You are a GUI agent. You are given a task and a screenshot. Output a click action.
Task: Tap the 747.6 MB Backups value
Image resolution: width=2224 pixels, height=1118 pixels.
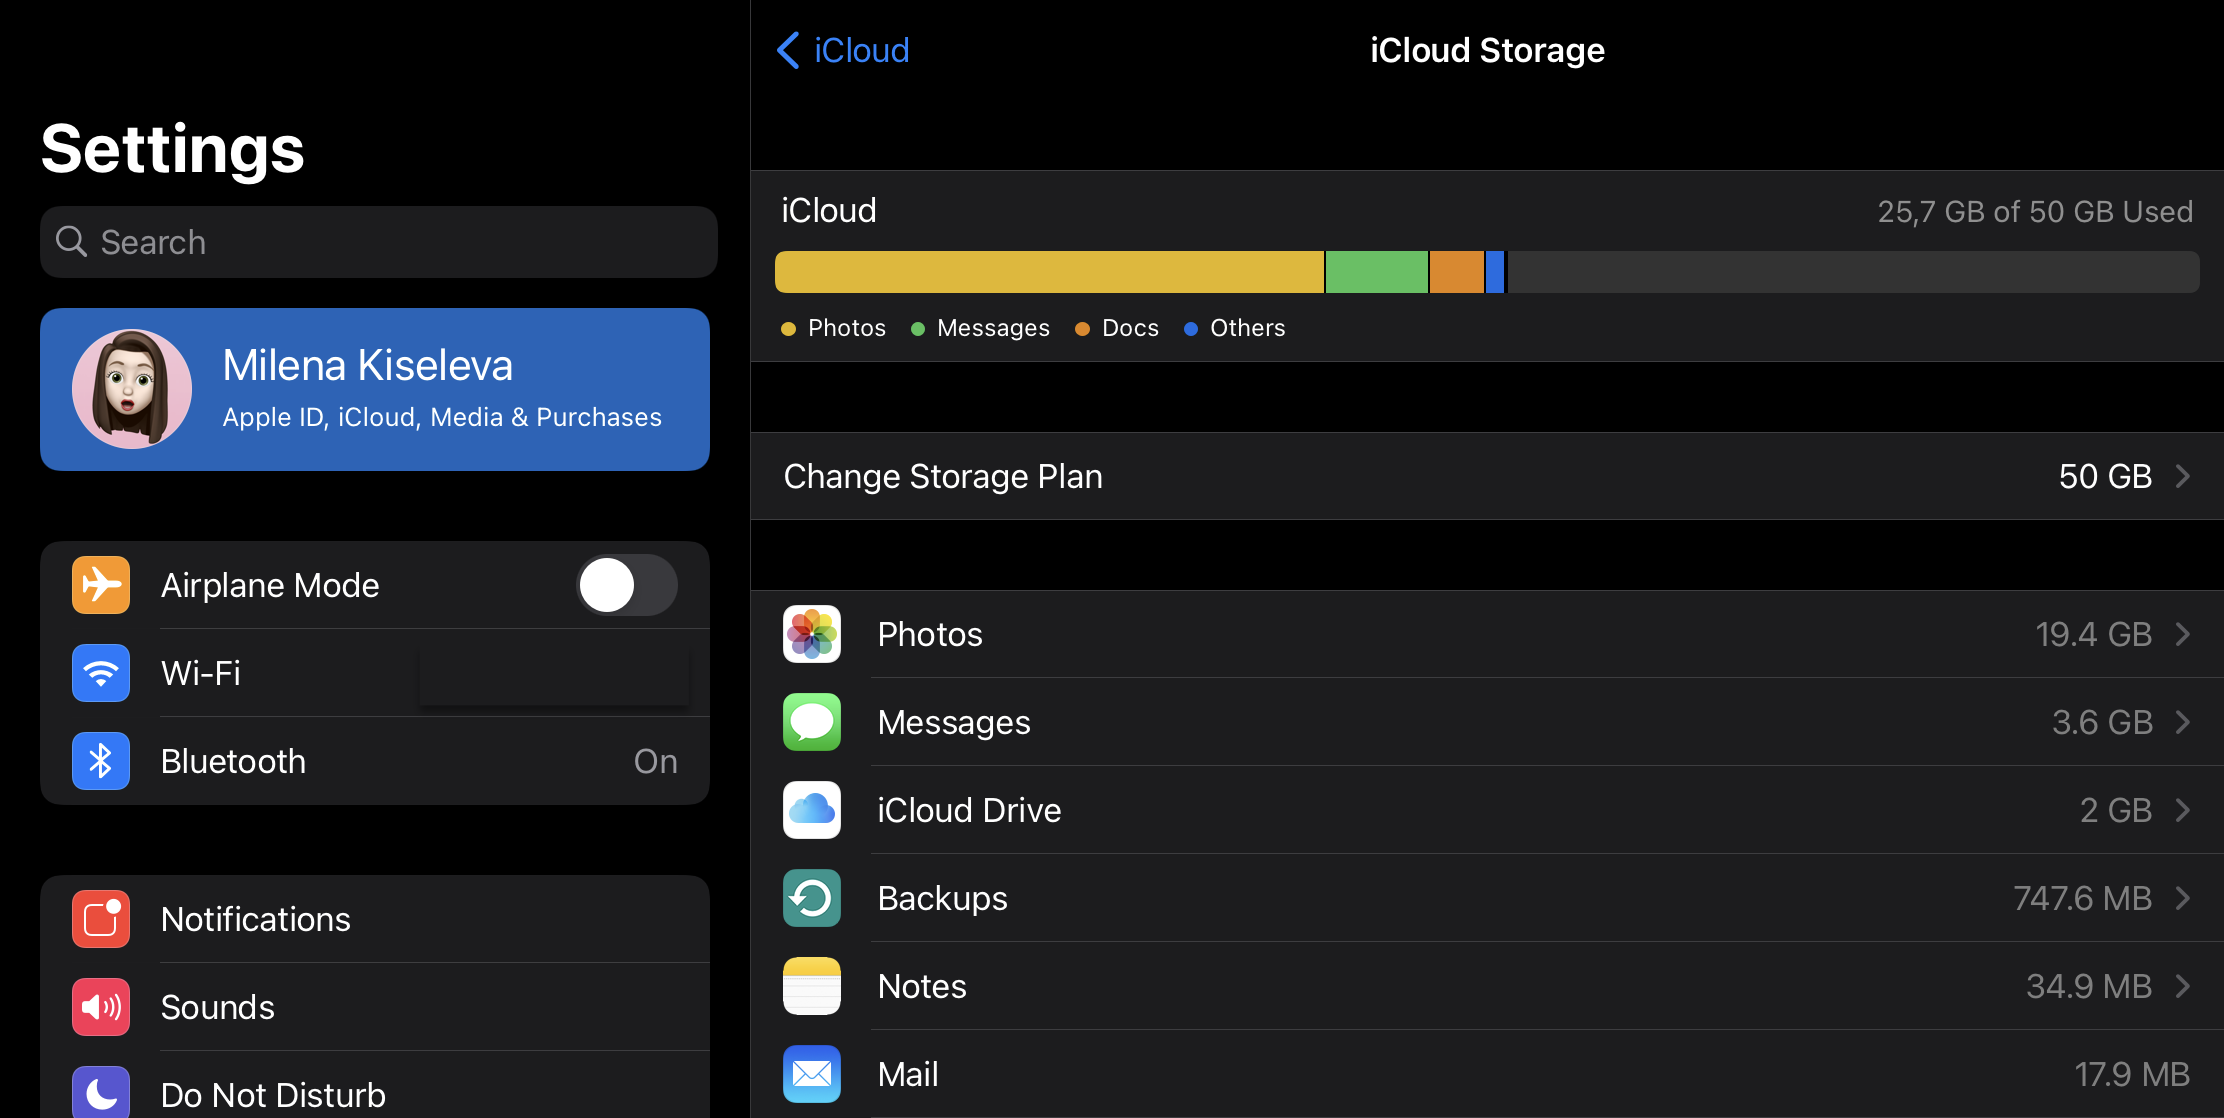(x=2082, y=898)
